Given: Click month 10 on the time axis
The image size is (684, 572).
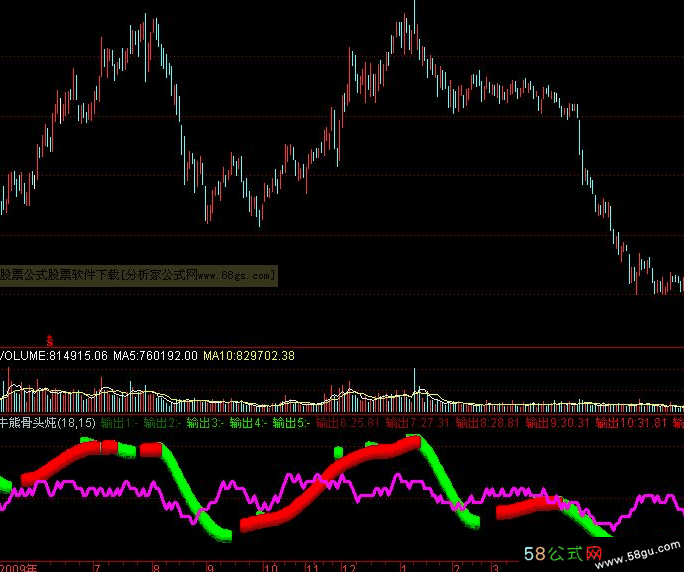Looking at the screenshot, I should tap(270, 566).
